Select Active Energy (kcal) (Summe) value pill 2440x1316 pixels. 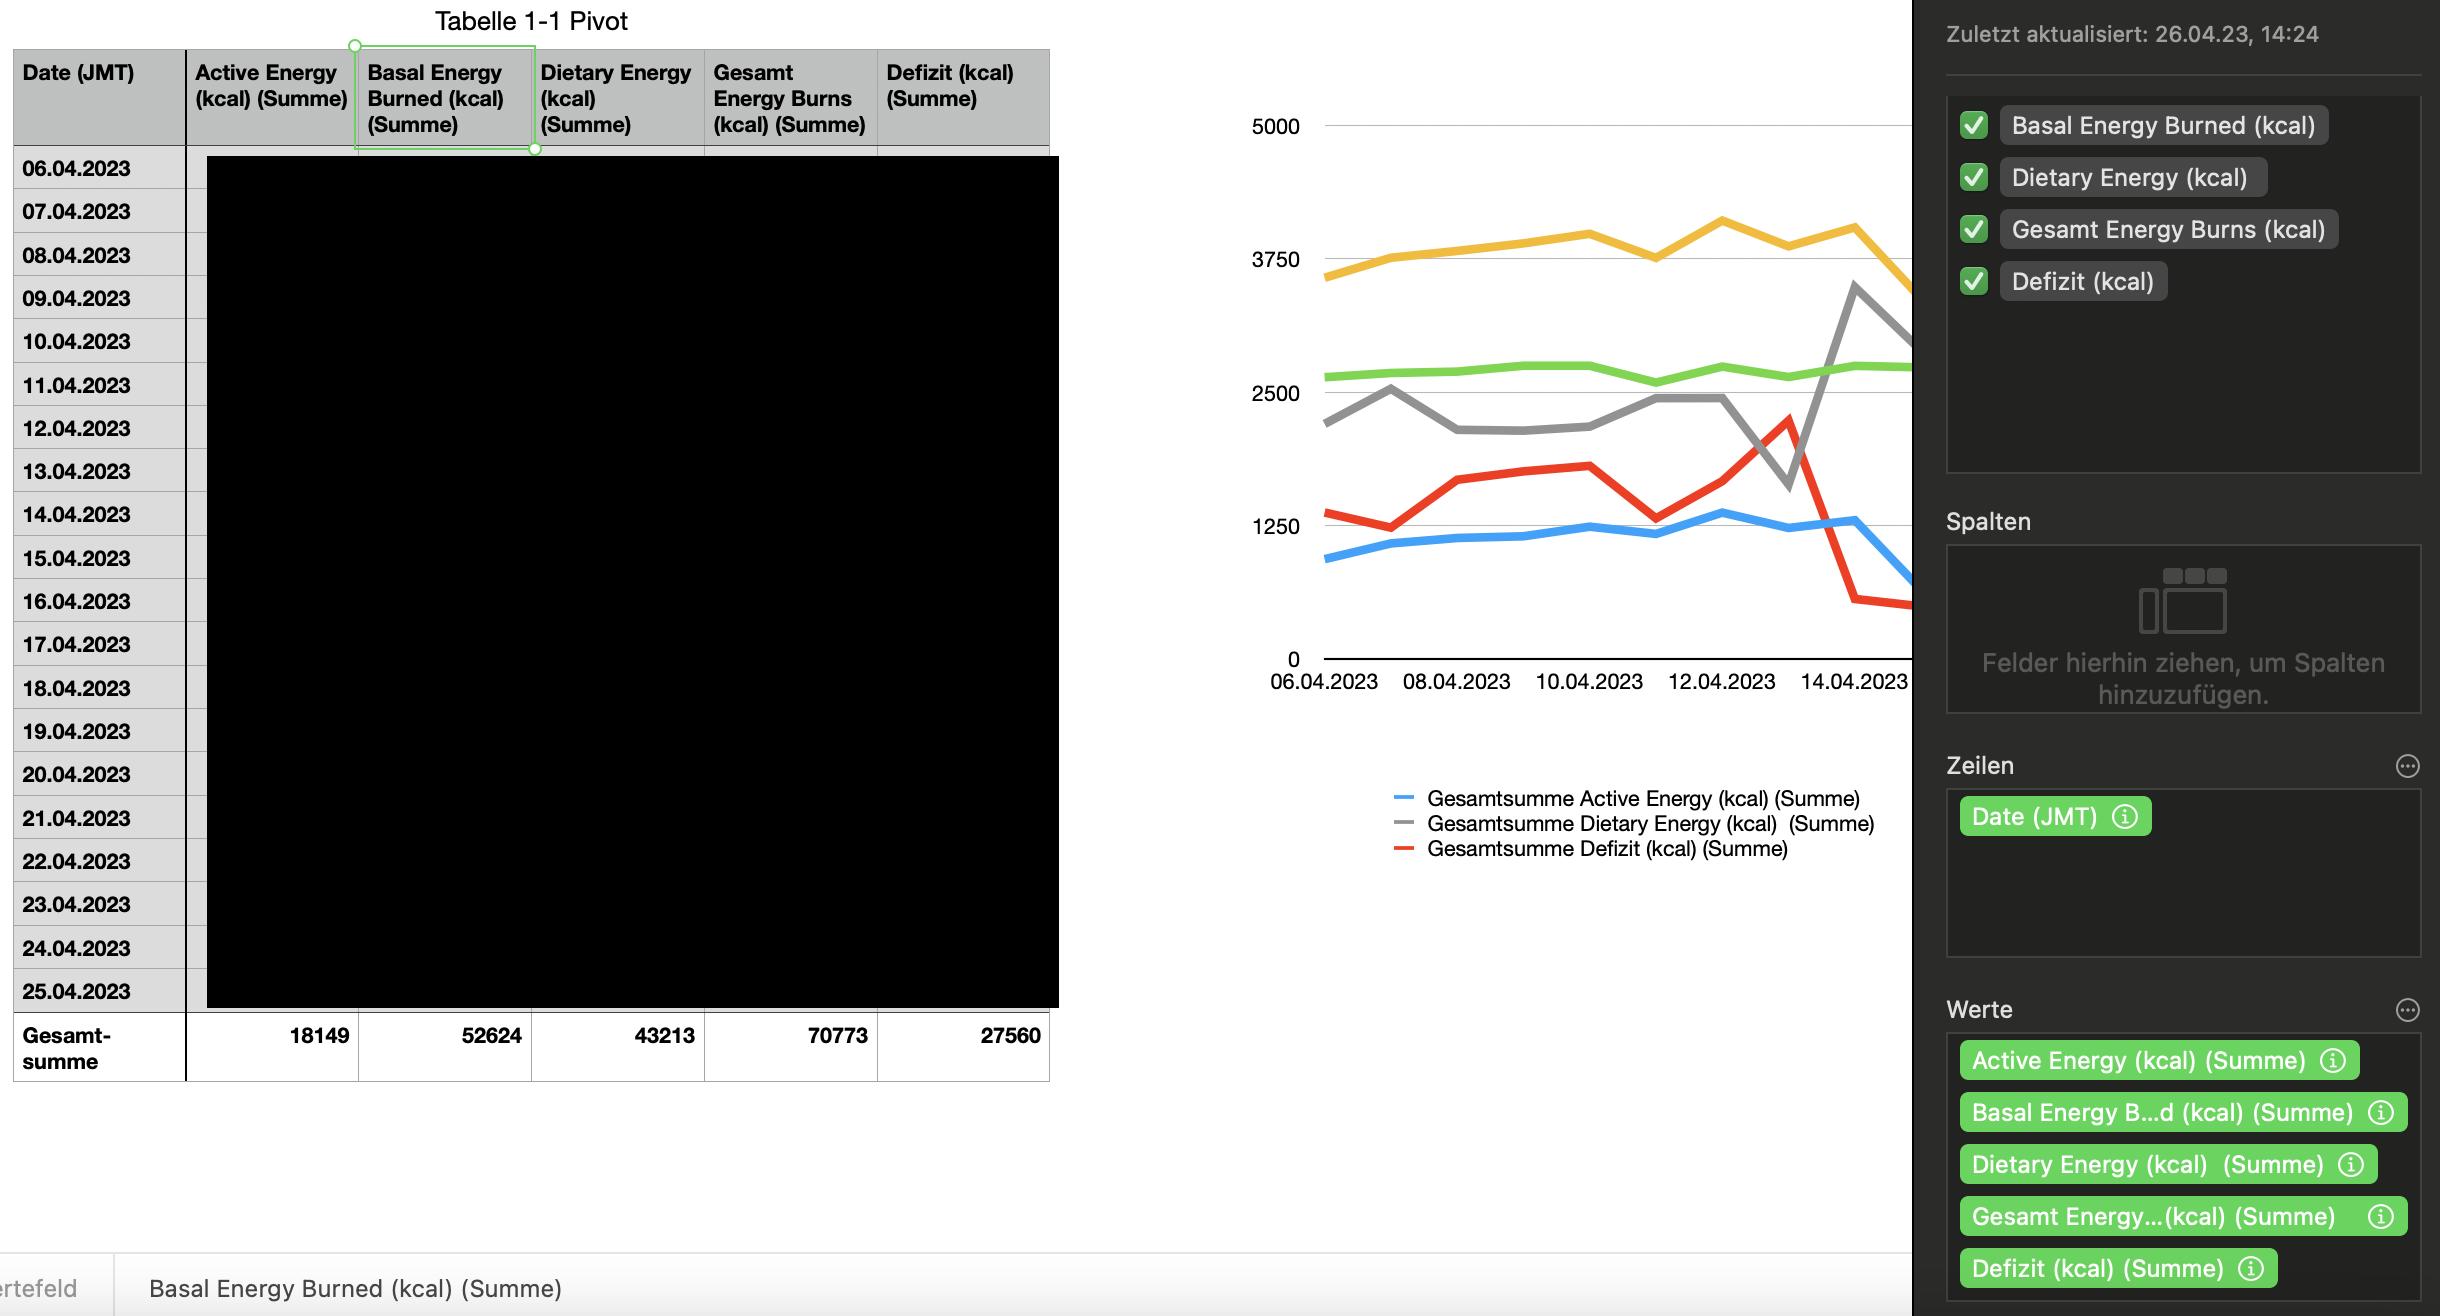[x=2137, y=1061]
